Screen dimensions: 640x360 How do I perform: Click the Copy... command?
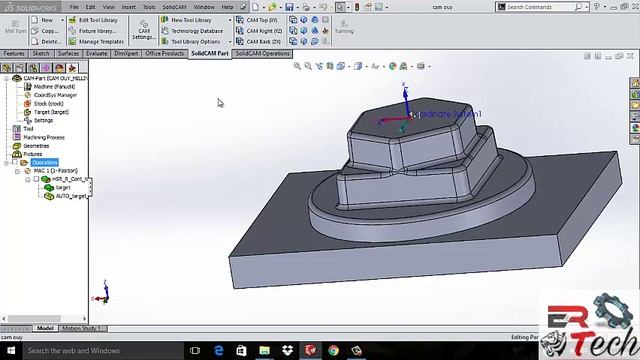pos(45,31)
